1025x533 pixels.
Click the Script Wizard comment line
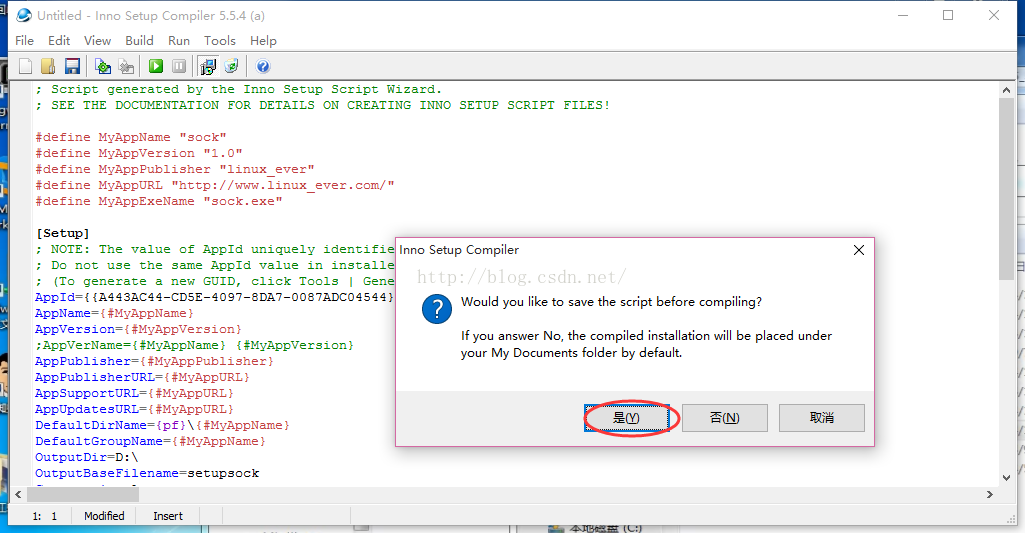[x=239, y=89]
